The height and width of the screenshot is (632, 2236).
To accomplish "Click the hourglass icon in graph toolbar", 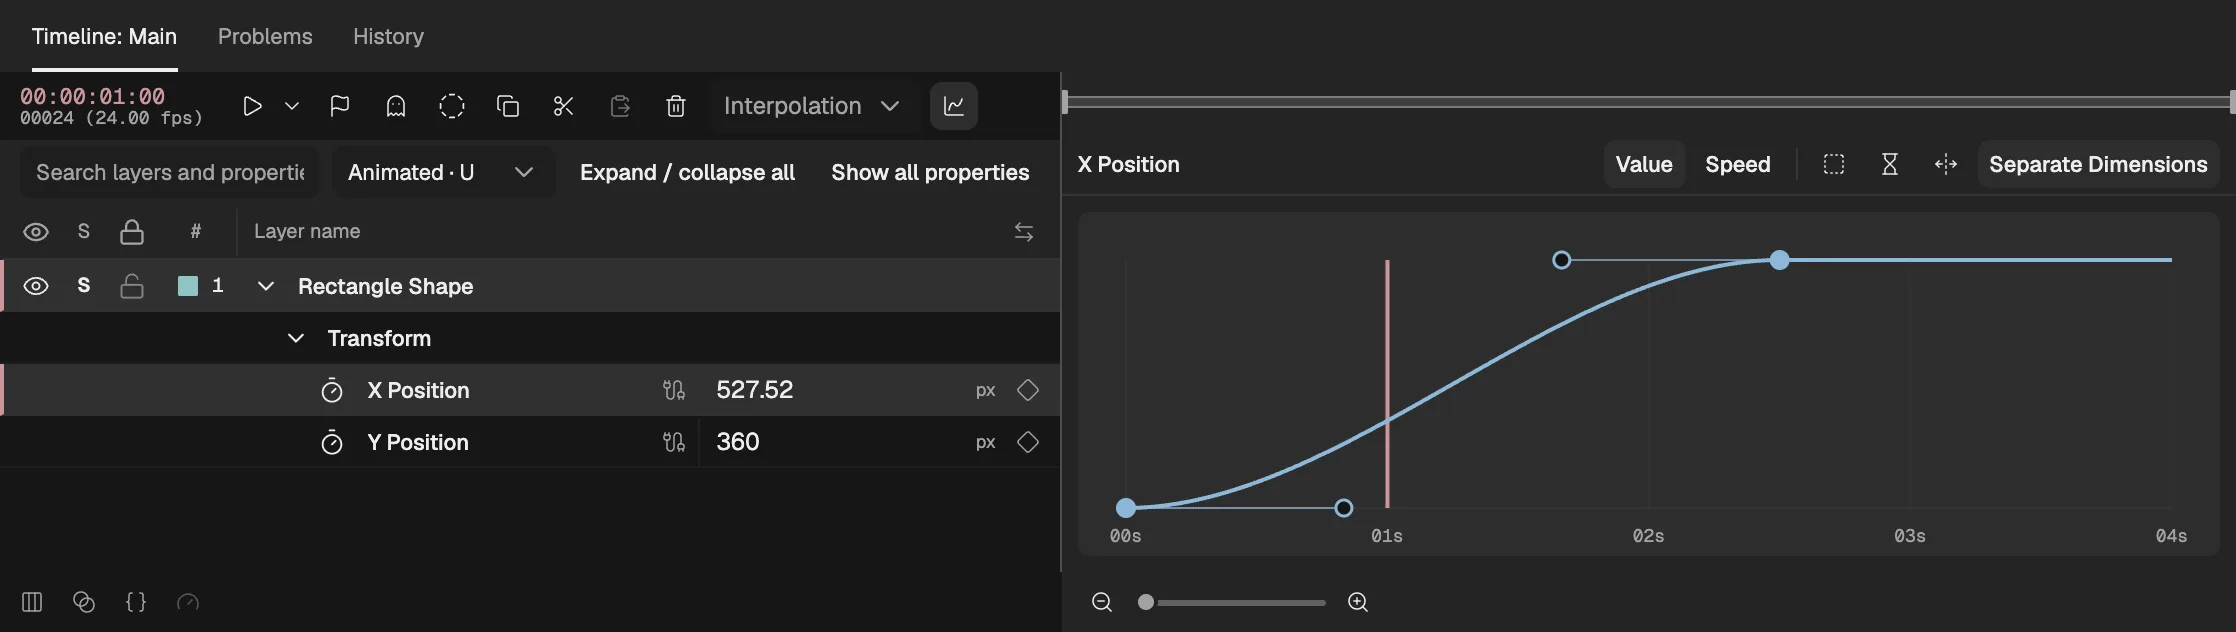I will [x=1890, y=164].
